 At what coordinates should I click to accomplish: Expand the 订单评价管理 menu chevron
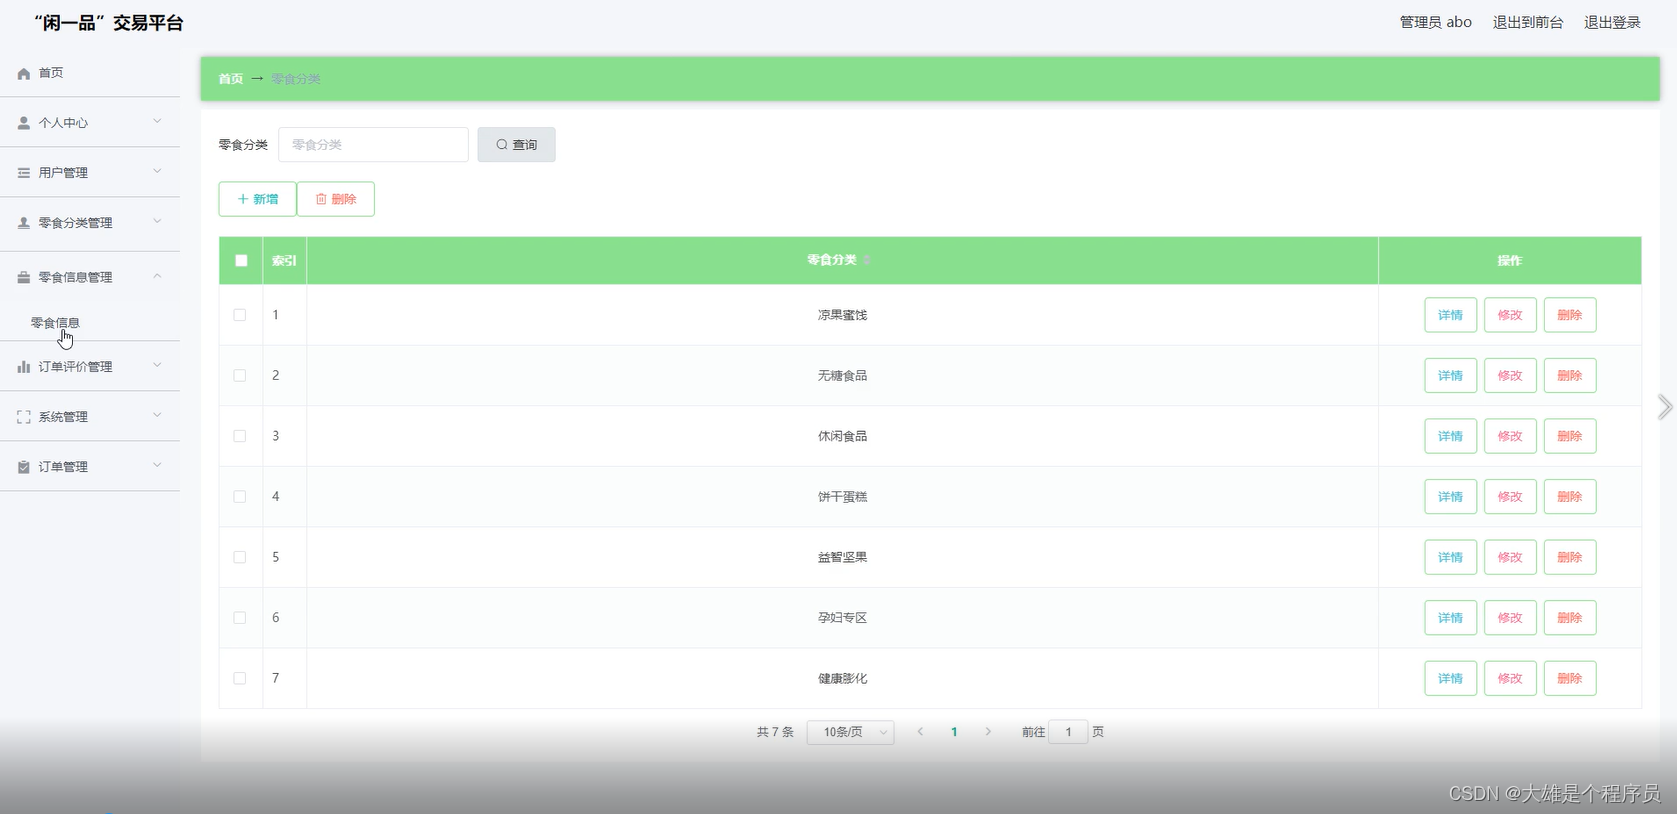pyautogui.click(x=157, y=365)
